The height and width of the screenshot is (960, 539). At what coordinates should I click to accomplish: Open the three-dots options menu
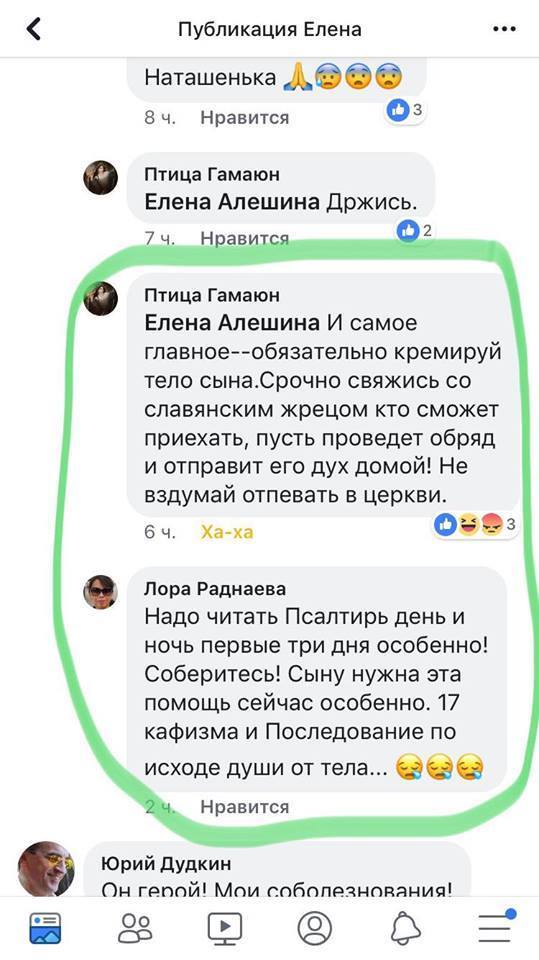pyautogui.click(x=504, y=29)
